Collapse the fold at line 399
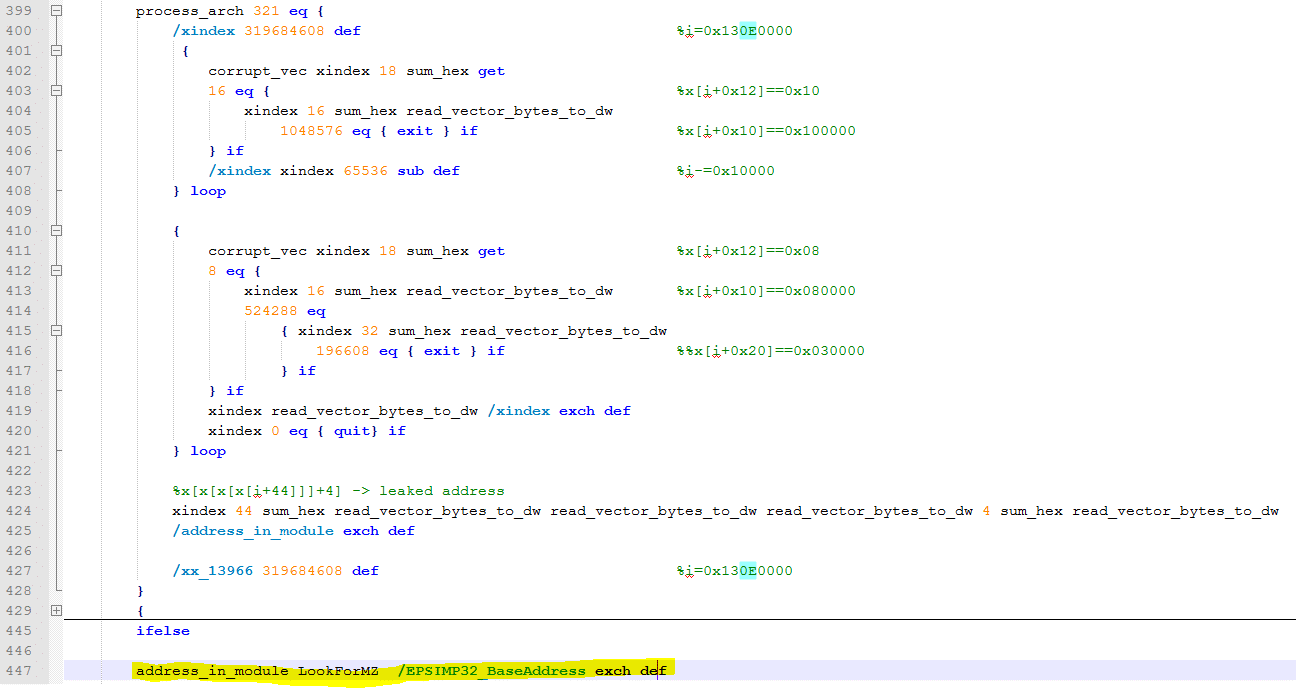The image size is (1296, 688). click(x=56, y=11)
